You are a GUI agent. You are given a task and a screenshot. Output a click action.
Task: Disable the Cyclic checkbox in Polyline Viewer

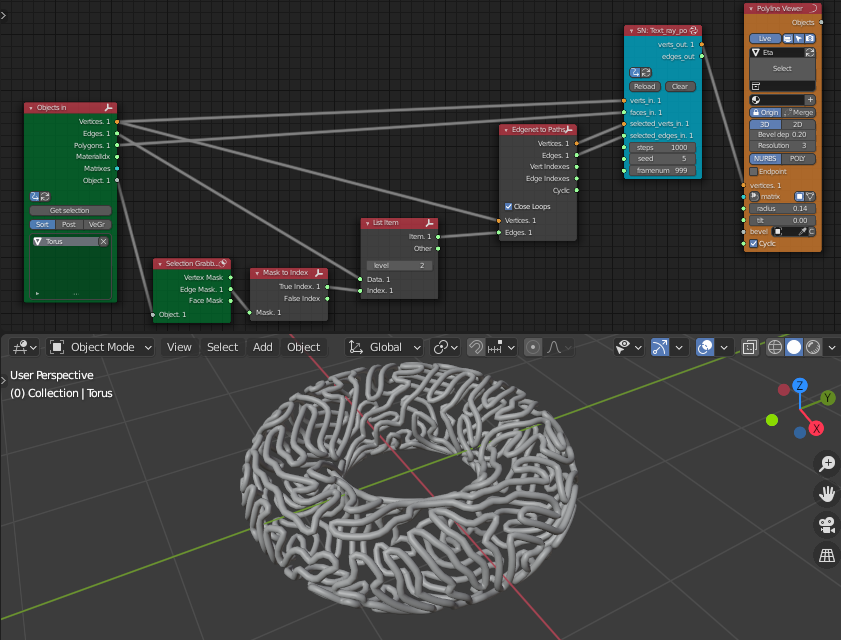[x=753, y=243]
